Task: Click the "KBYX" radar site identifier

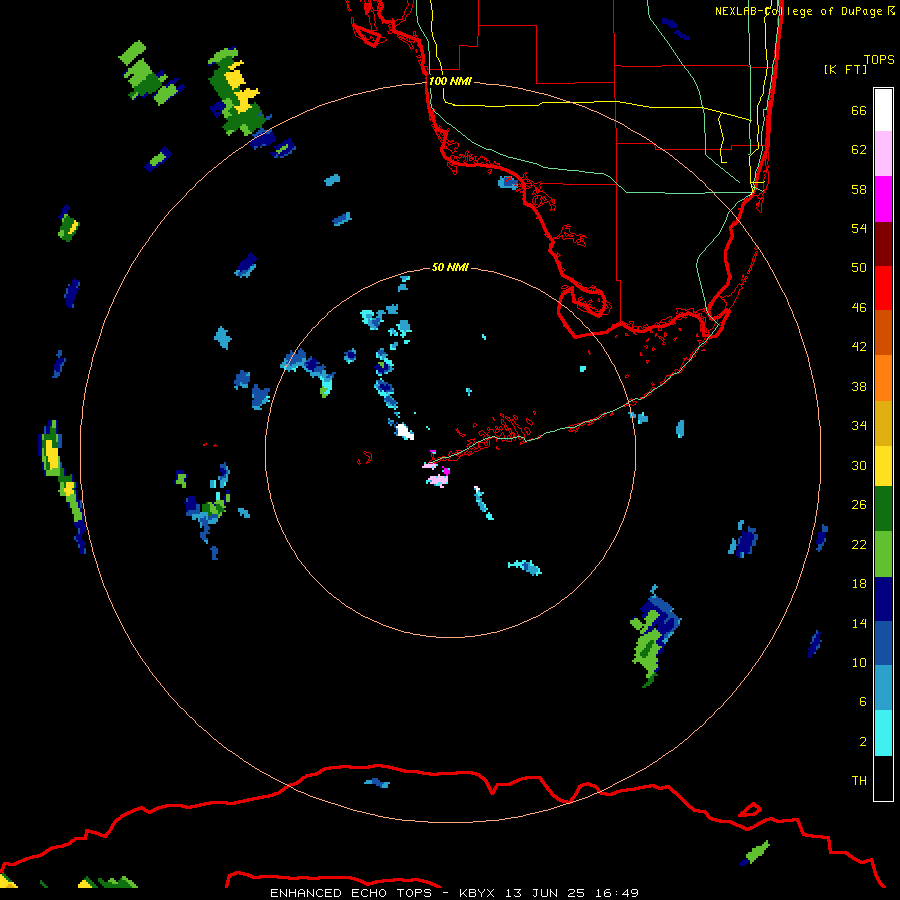Action: (x=477, y=893)
